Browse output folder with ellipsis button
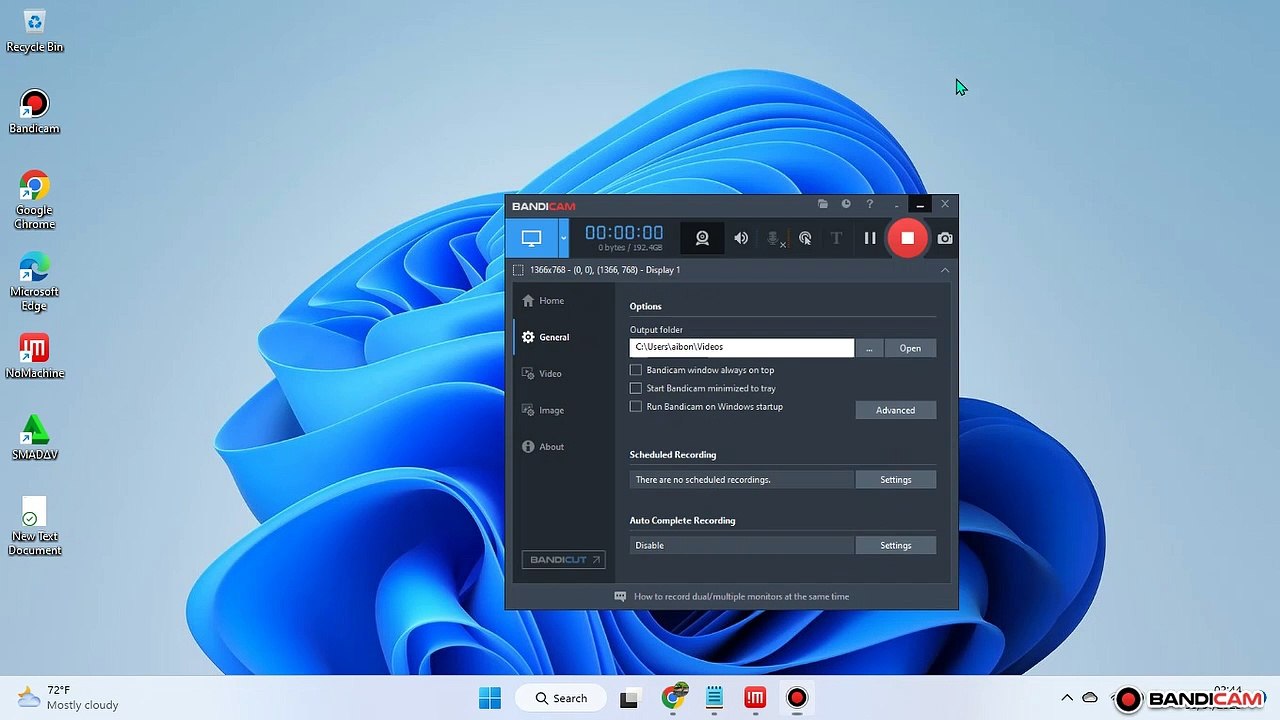Screen dimensions: 1280x720 869,348
